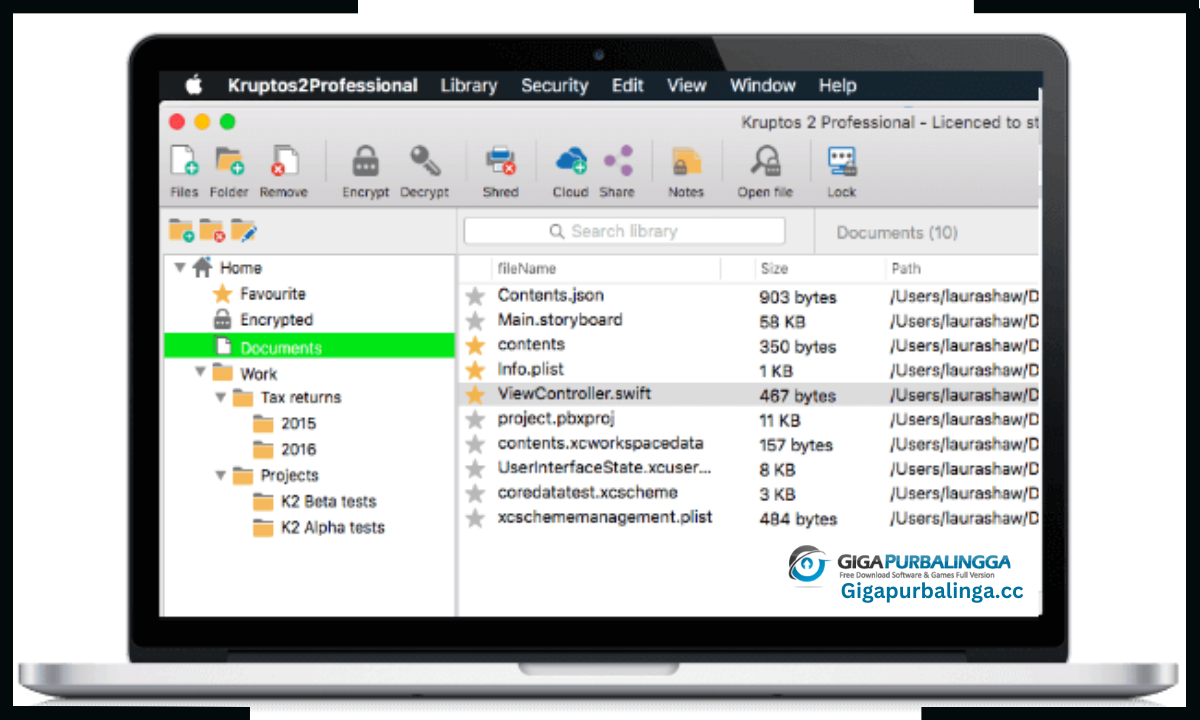Add a folder using the Folder icon
Image resolution: width=1200 pixels, height=720 pixels.
coord(230,161)
